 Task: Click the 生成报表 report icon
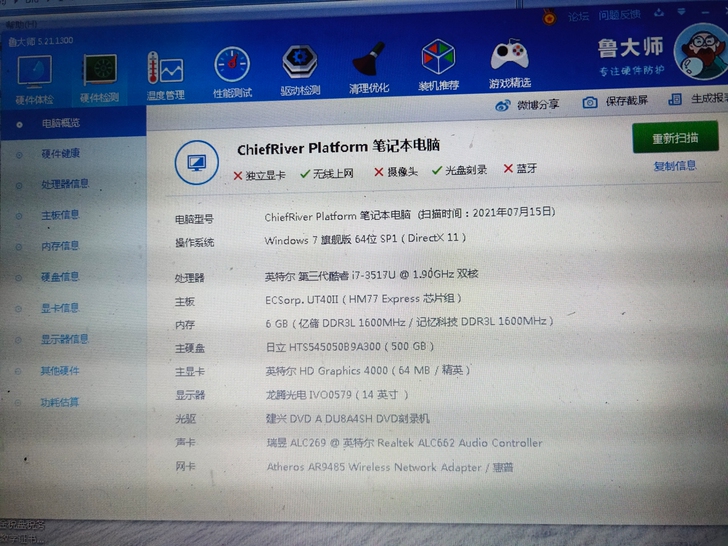[675, 99]
